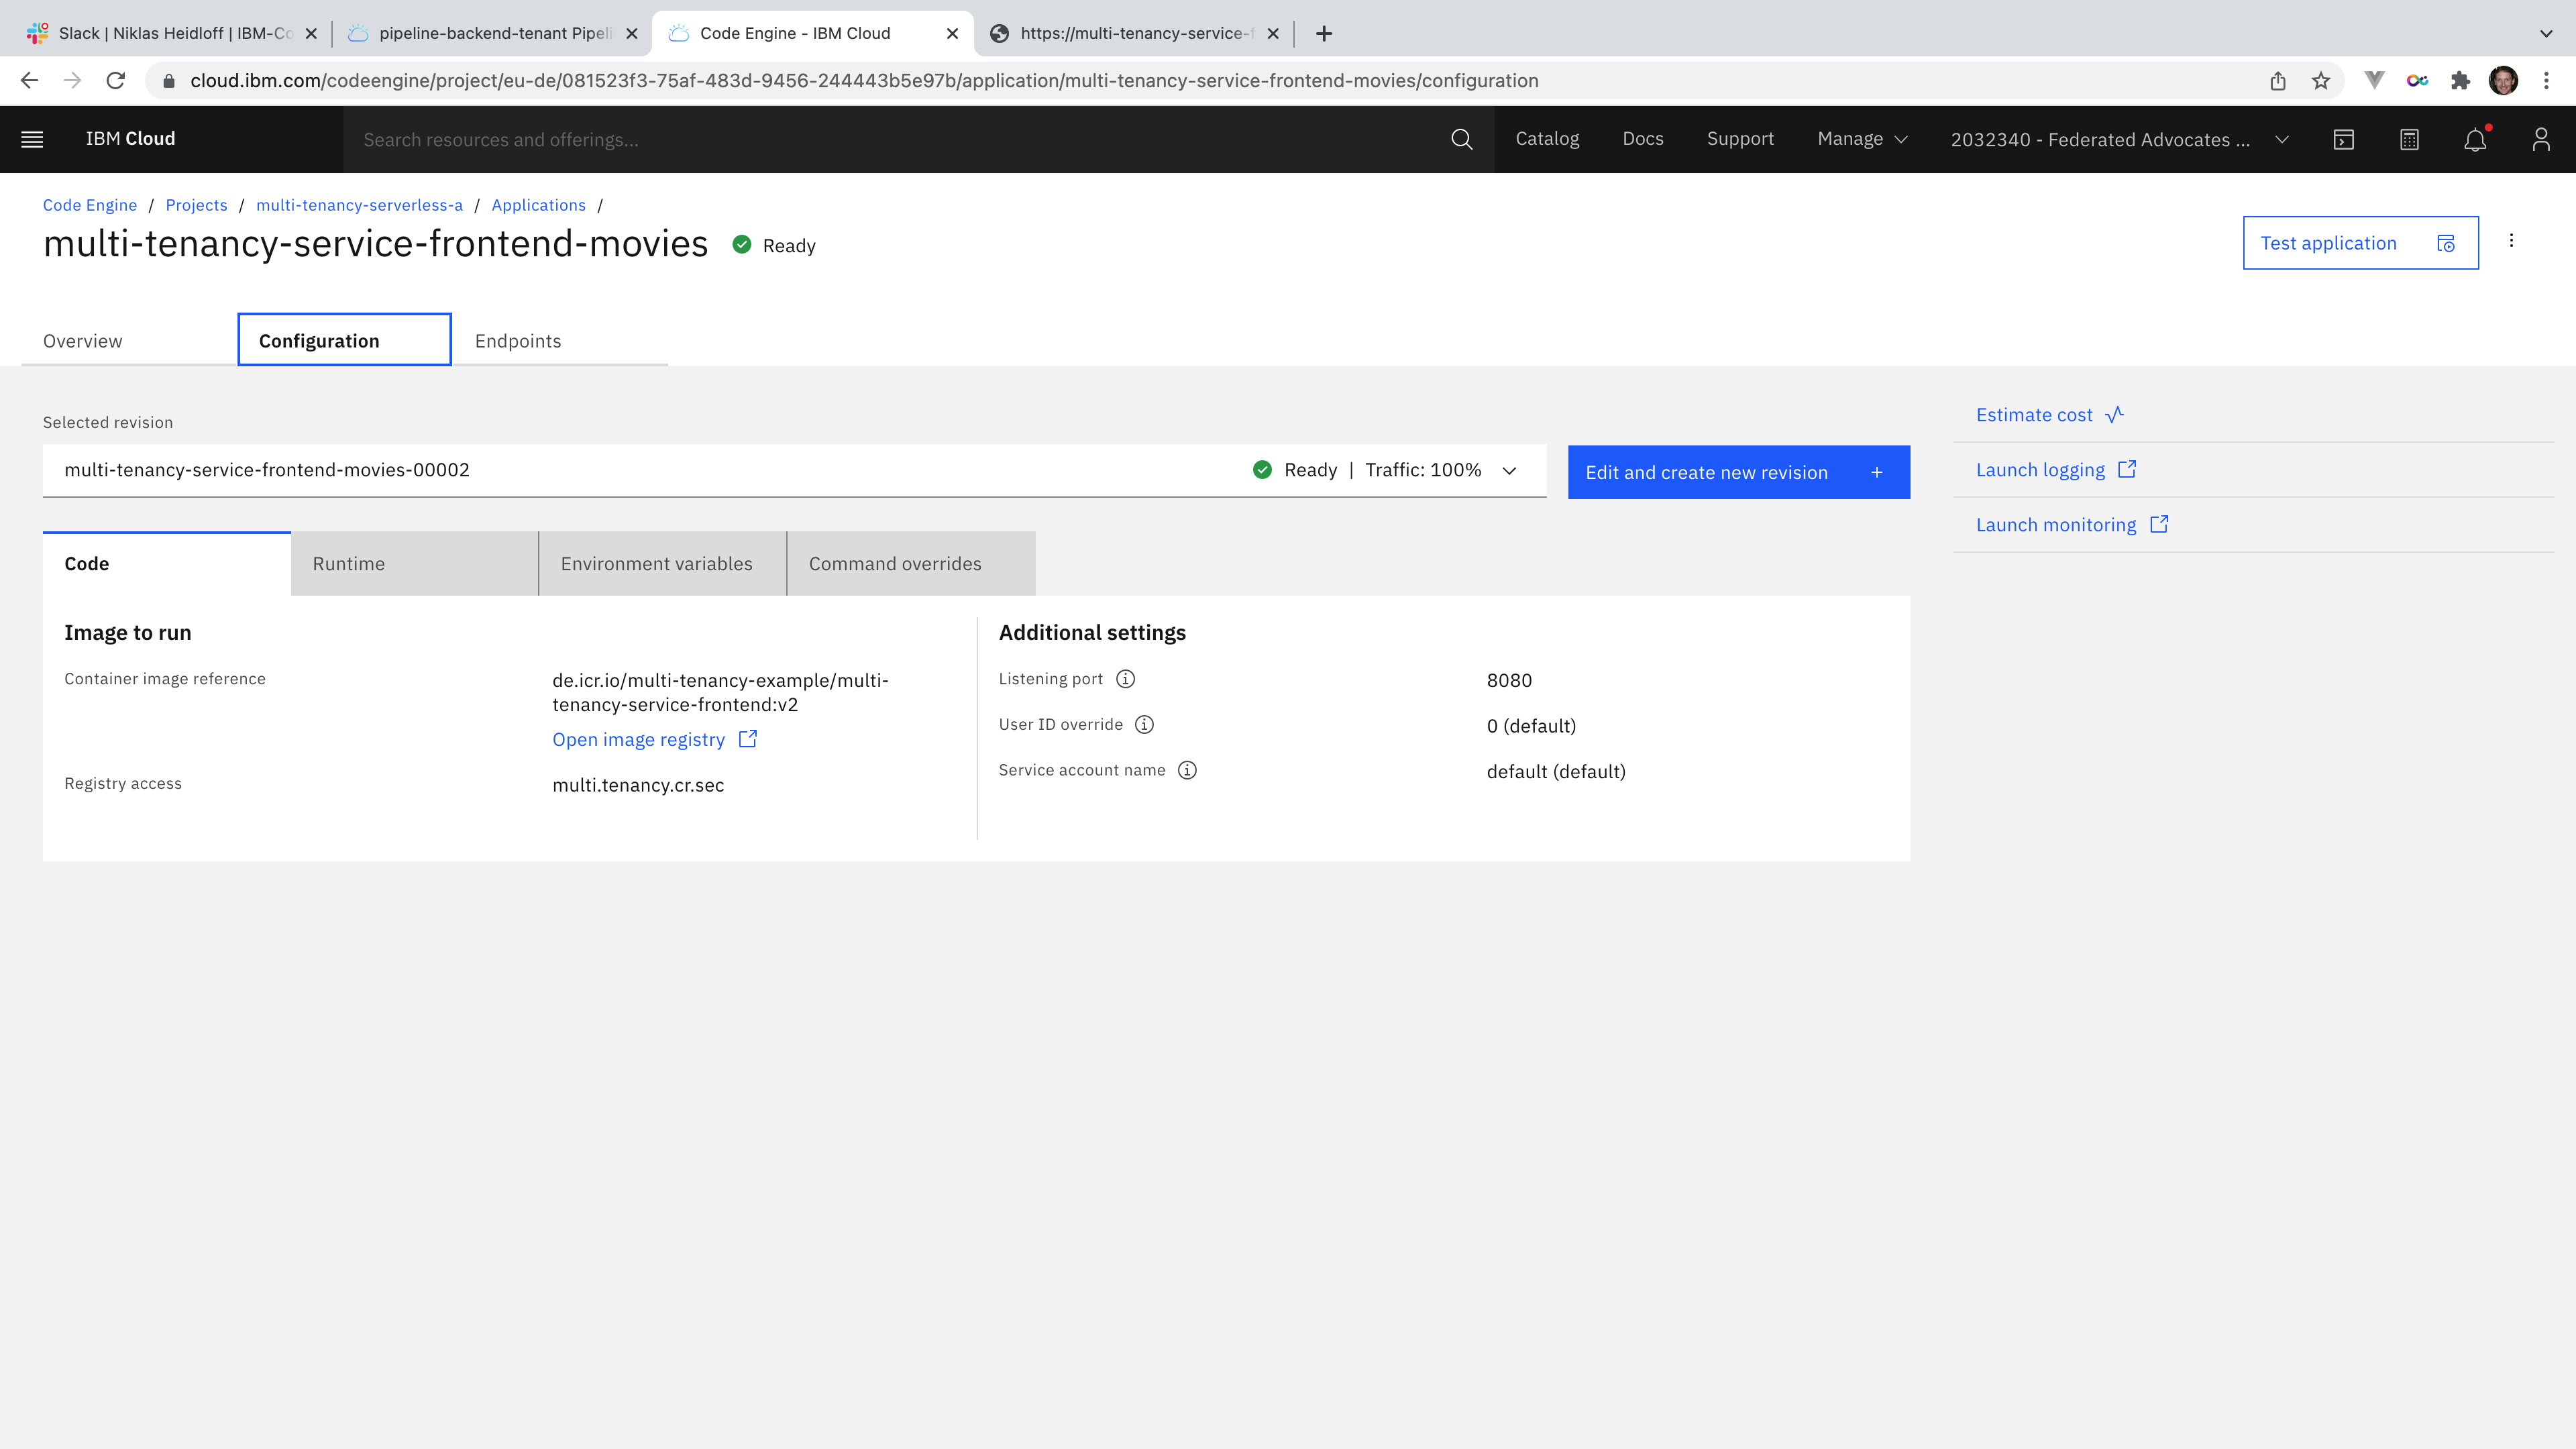The height and width of the screenshot is (1449, 2576).
Task: Expand the selected revision dropdown
Action: click(1509, 470)
